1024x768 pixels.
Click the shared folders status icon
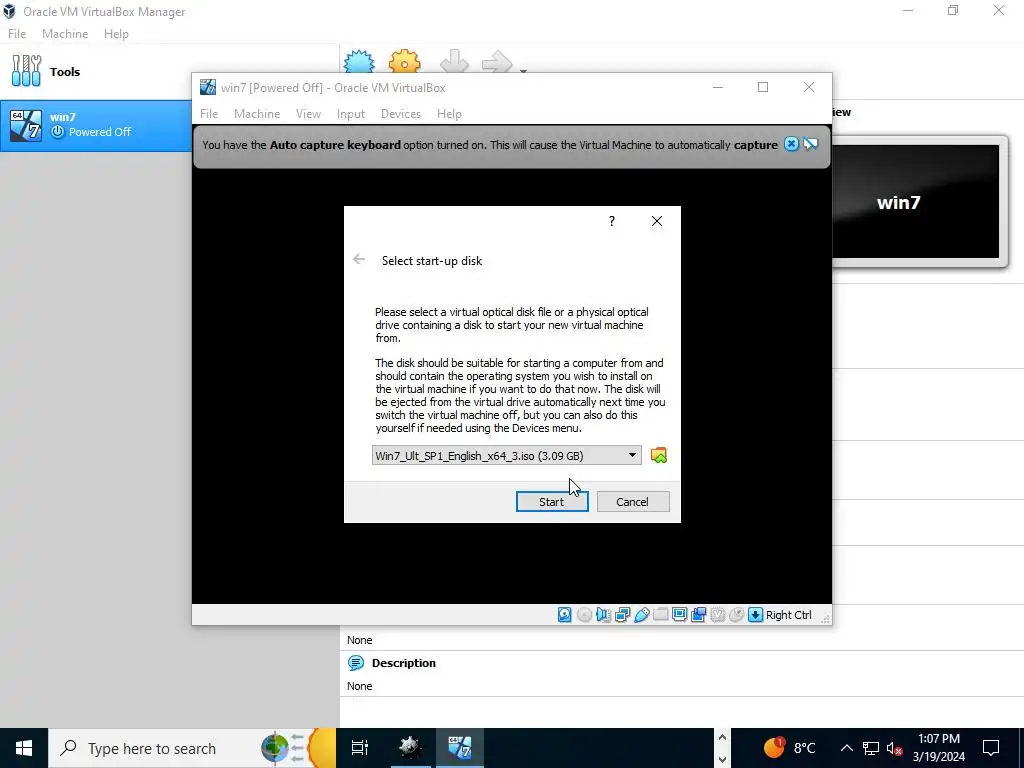click(x=660, y=615)
